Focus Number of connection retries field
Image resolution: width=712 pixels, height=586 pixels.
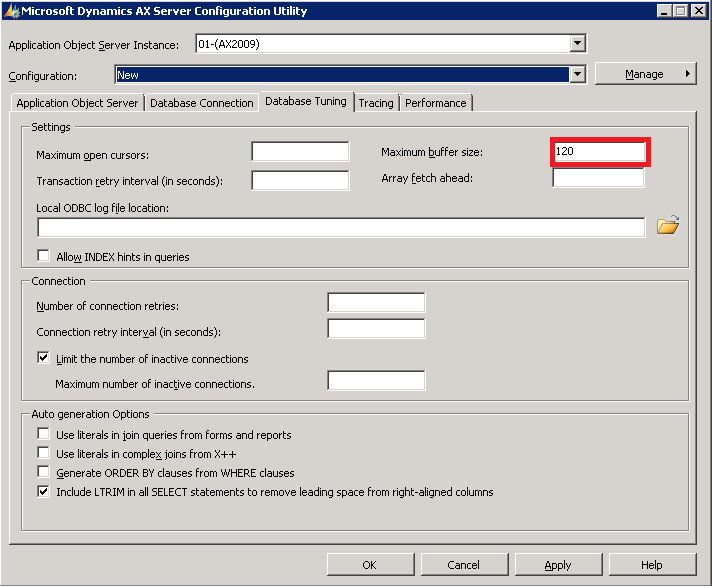(376, 302)
